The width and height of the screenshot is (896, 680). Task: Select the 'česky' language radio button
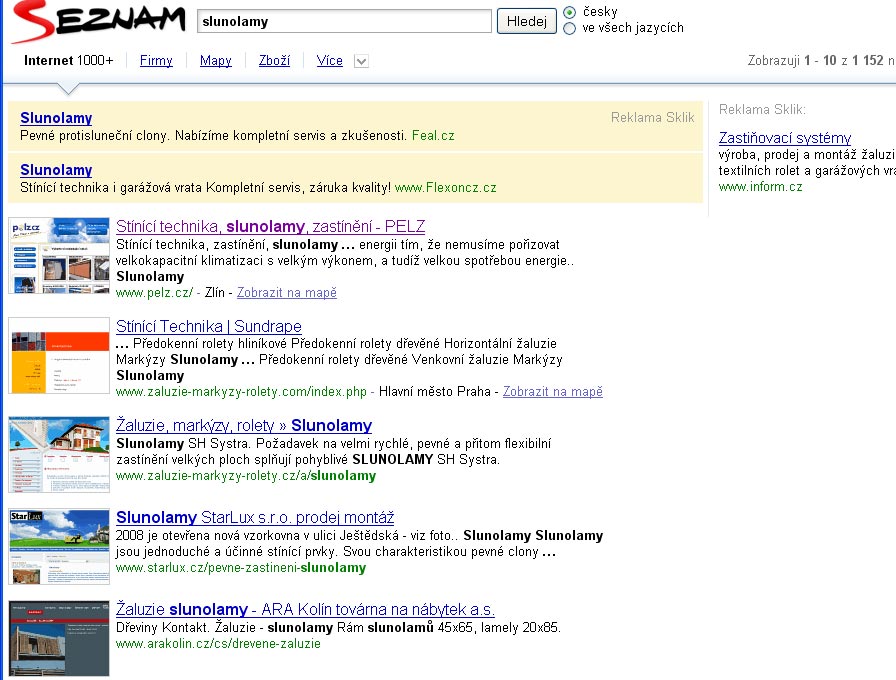pyautogui.click(x=570, y=12)
